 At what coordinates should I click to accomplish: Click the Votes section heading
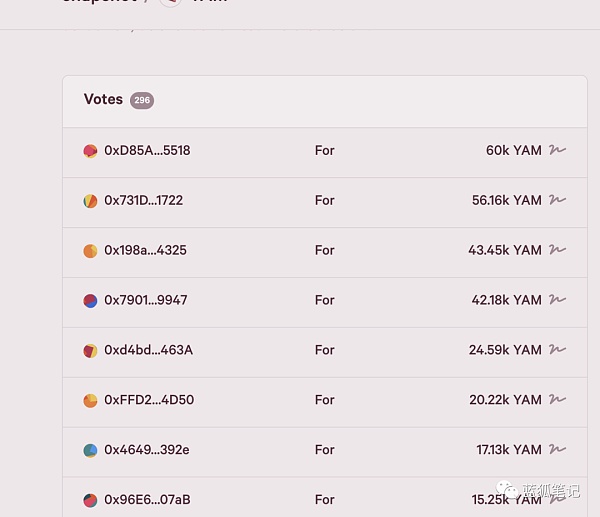click(103, 99)
